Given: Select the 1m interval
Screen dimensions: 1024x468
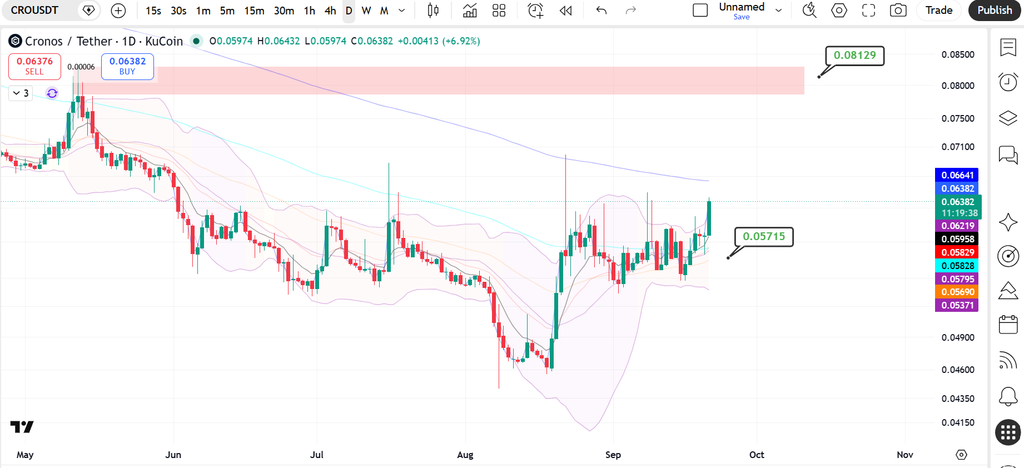Looking at the screenshot, I should [203, 10].
